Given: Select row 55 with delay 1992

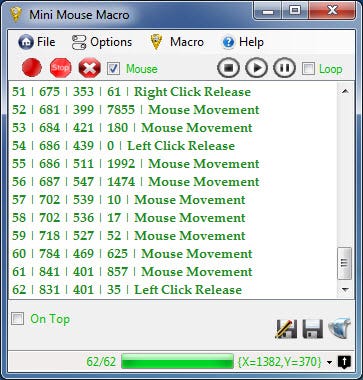Looking at the screenshot, I should coord(173,164).
